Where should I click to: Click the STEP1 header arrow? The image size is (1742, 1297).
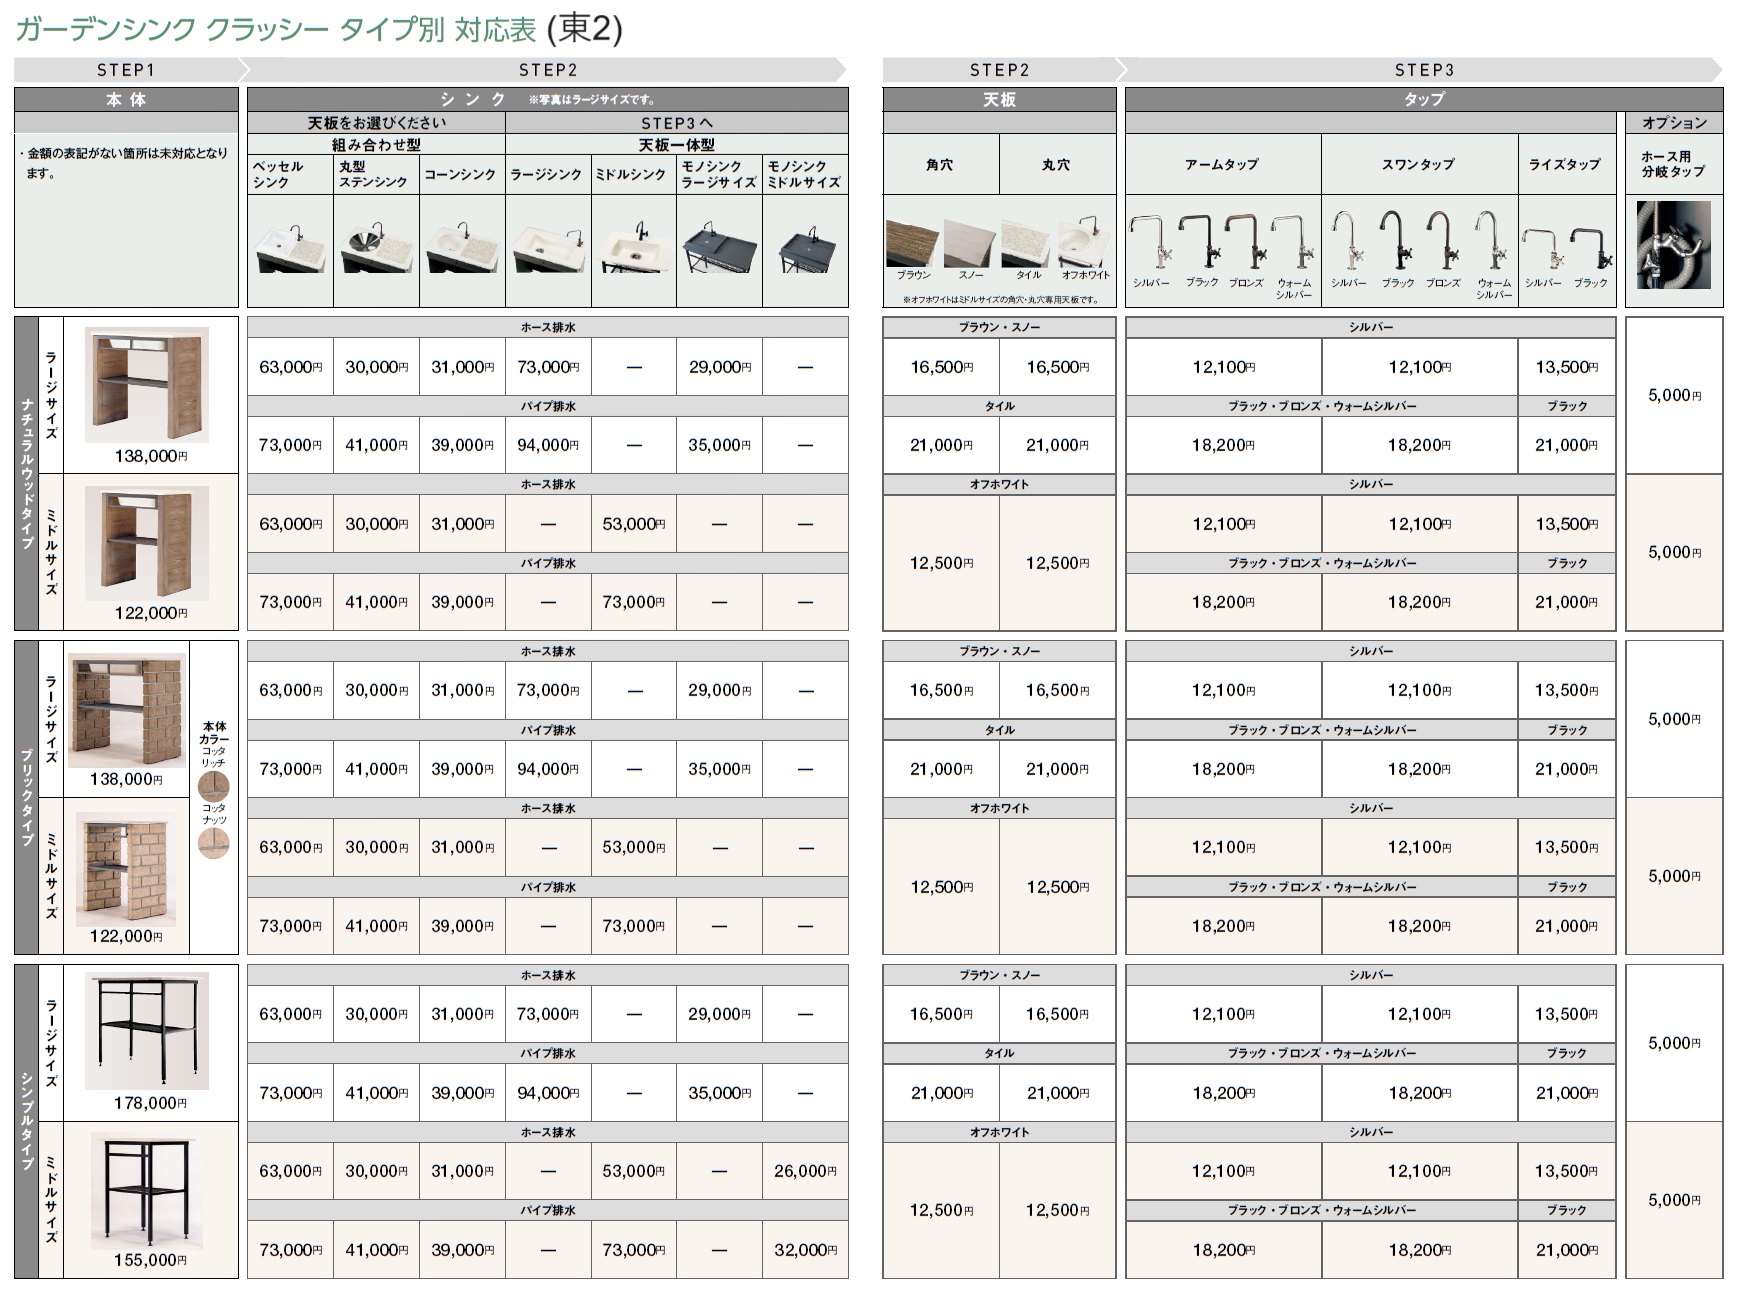[127, 70]
